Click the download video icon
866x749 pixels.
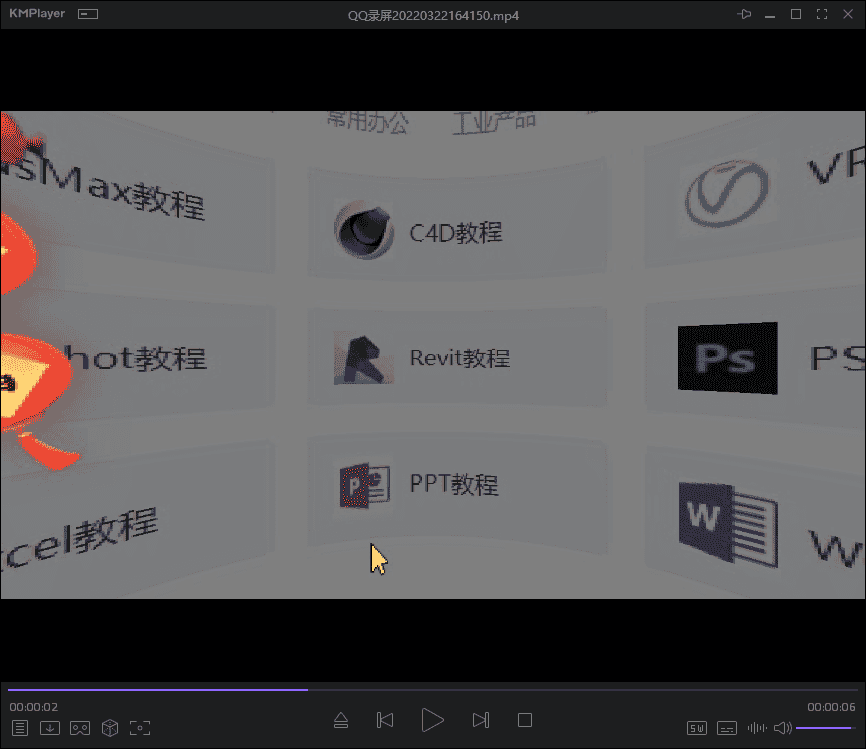pos(49,727)
